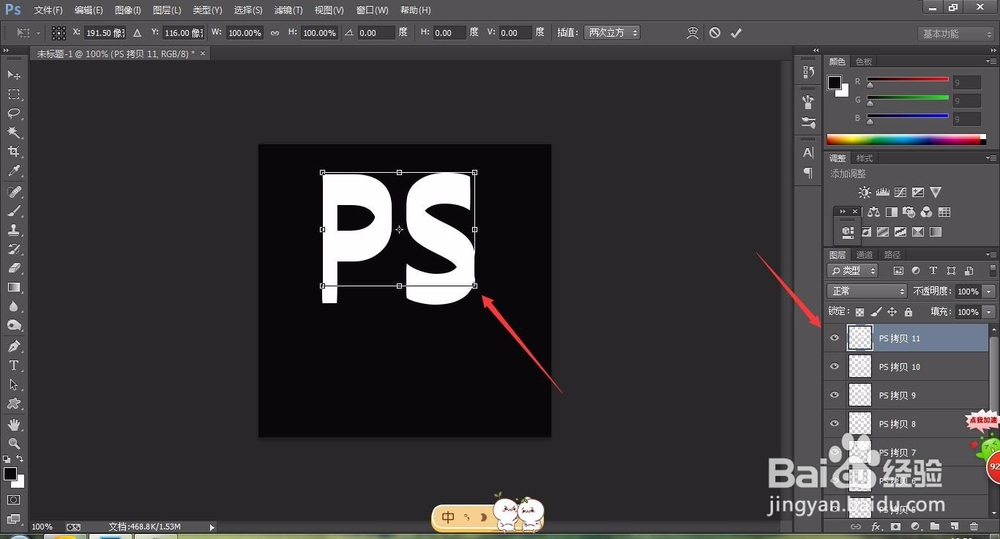
Task: Toggle lock image pixels brush icon
Action: tap(876, 312)
